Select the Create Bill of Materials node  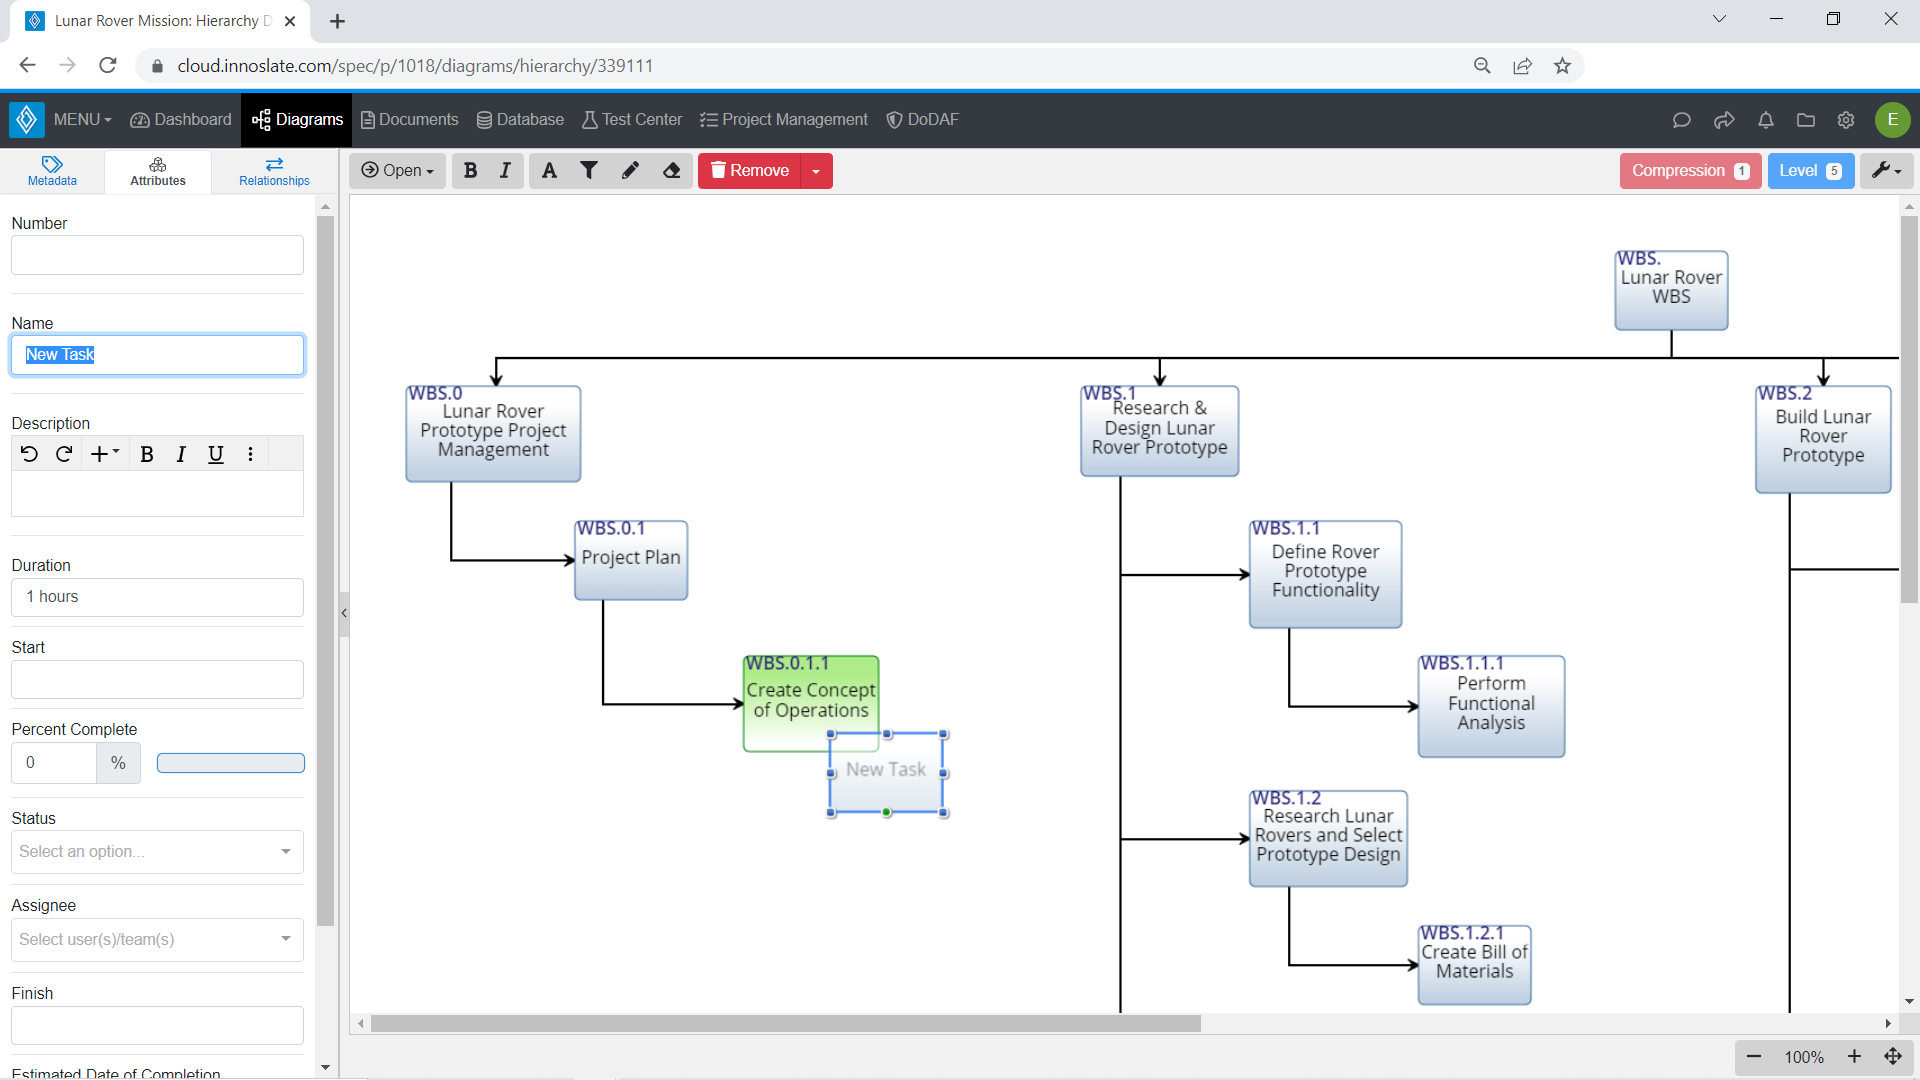click(x=1474, y=965)
